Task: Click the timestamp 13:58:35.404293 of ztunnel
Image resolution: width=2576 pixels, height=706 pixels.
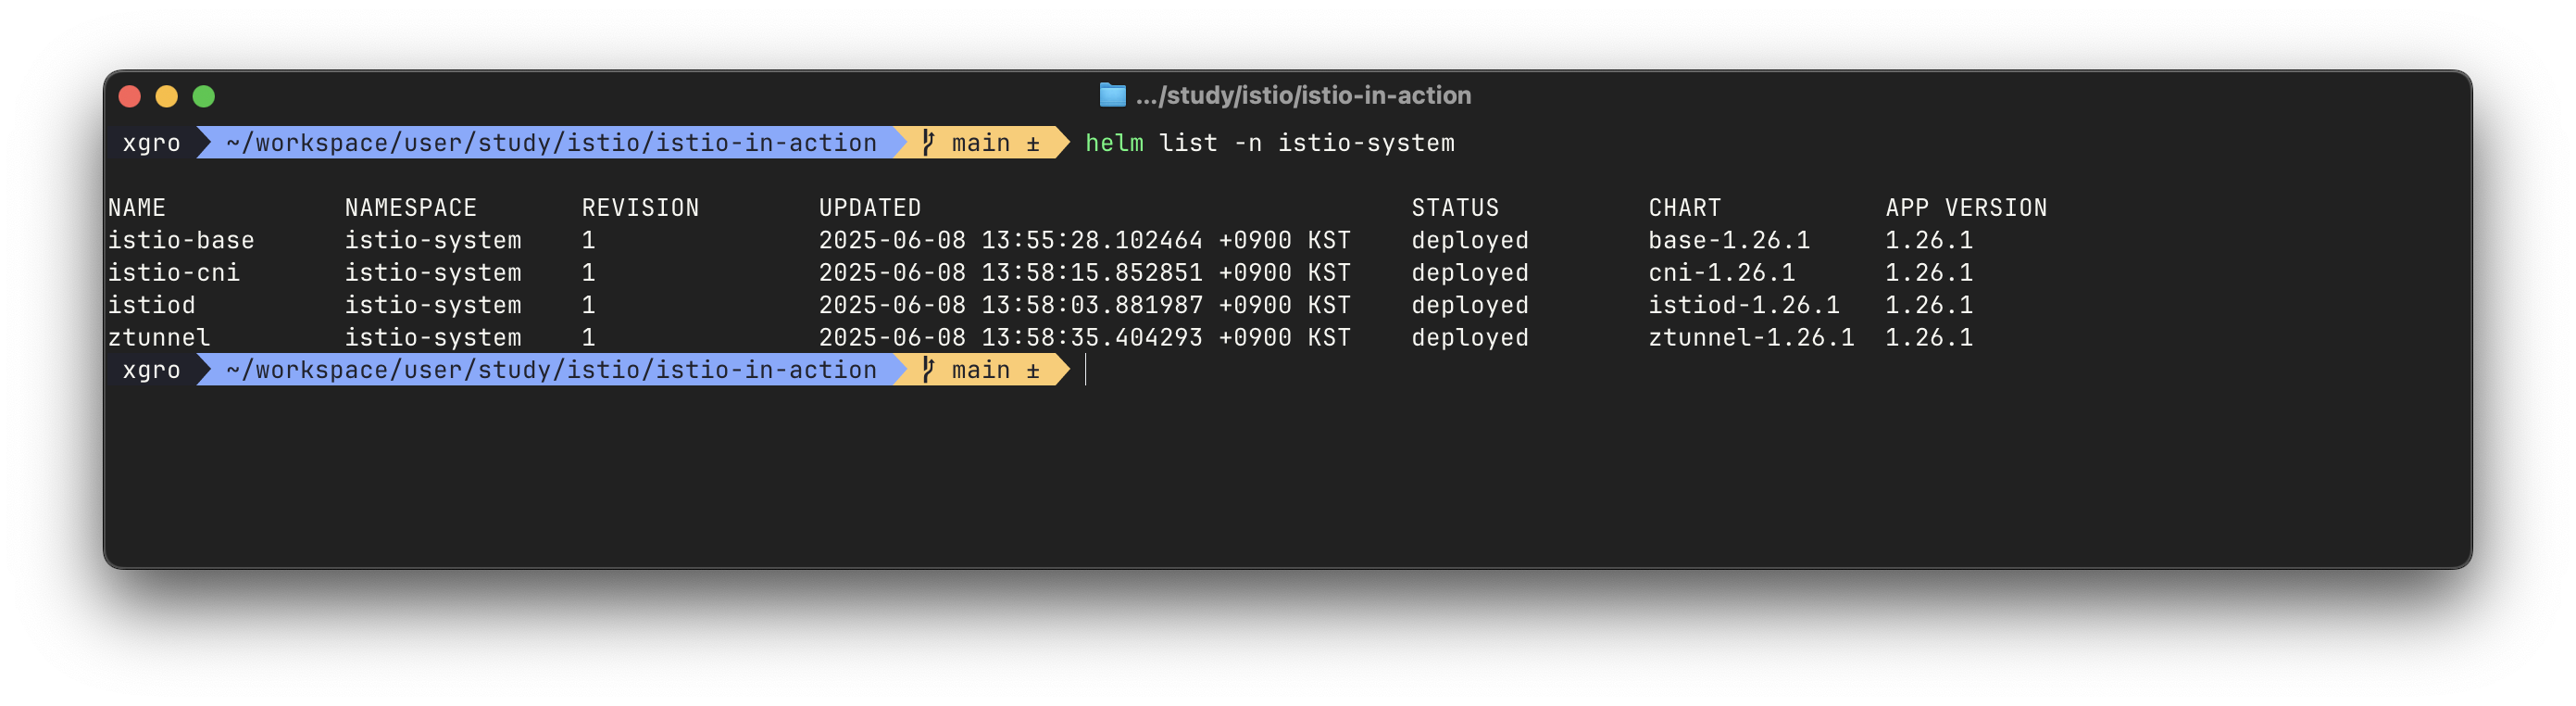Action: tap(1092, 338)
